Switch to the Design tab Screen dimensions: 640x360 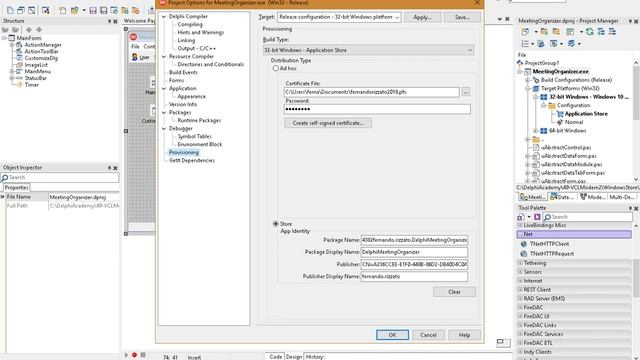[293, 357]
